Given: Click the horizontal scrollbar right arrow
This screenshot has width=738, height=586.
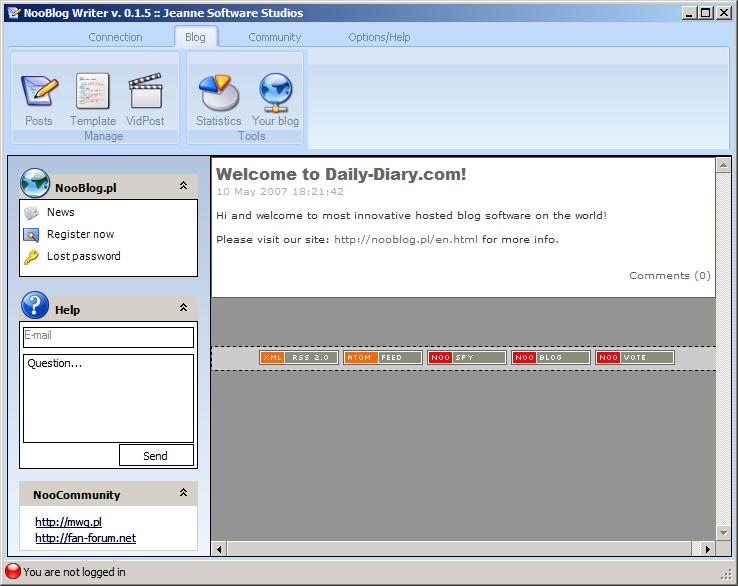Looking at the screenshot, I should (x=707, y=549).
